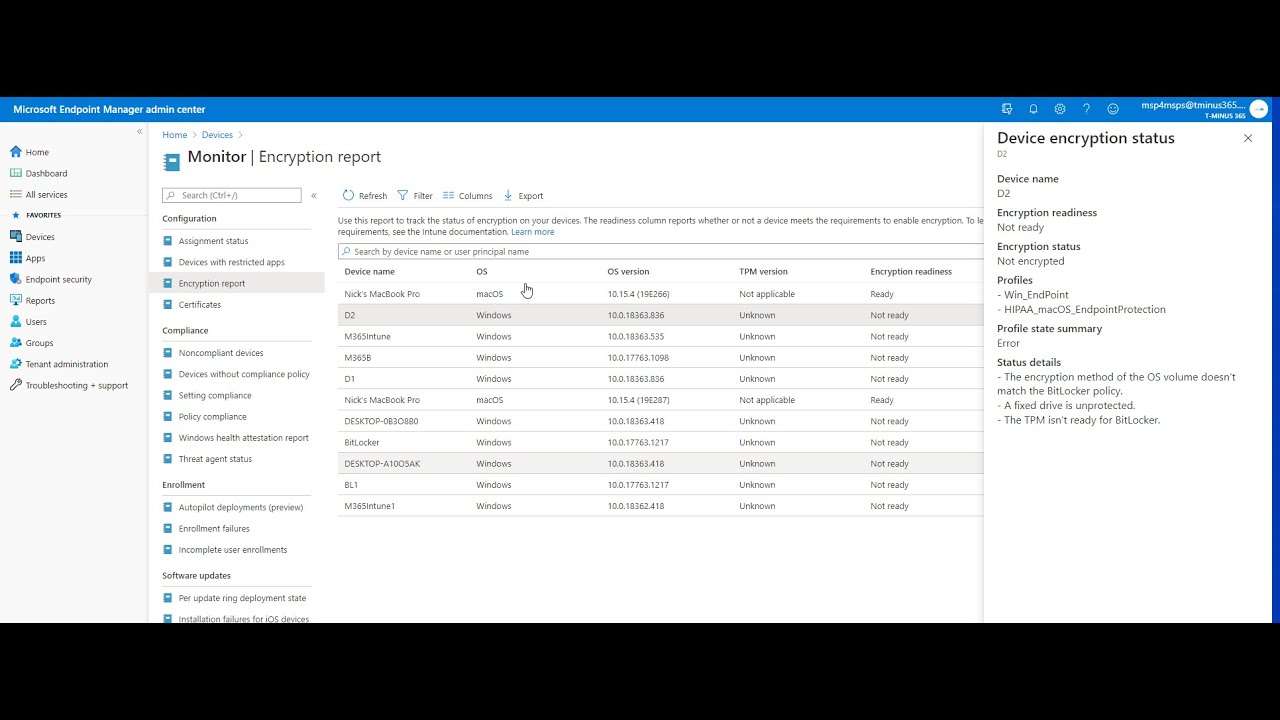Open the feedback smiley icon
This screenshot has height=720, width=1280.
(x=1113, y=109)
